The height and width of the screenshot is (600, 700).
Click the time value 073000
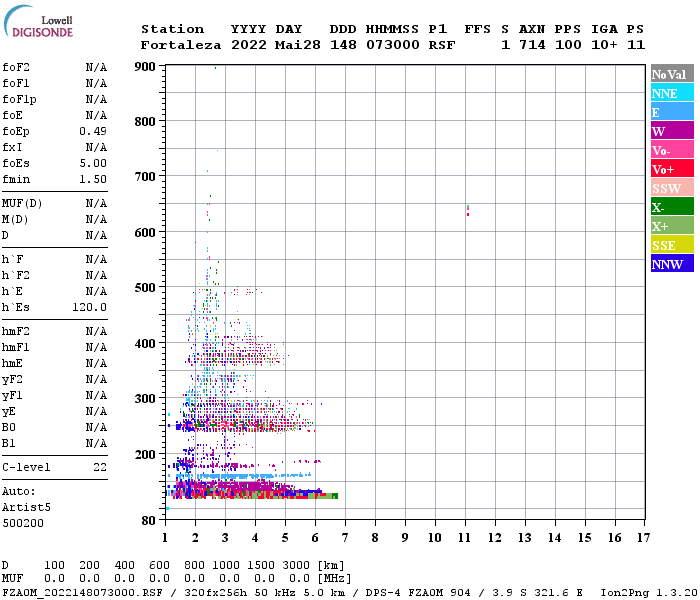pyautogui.click(x=393, y=45)
